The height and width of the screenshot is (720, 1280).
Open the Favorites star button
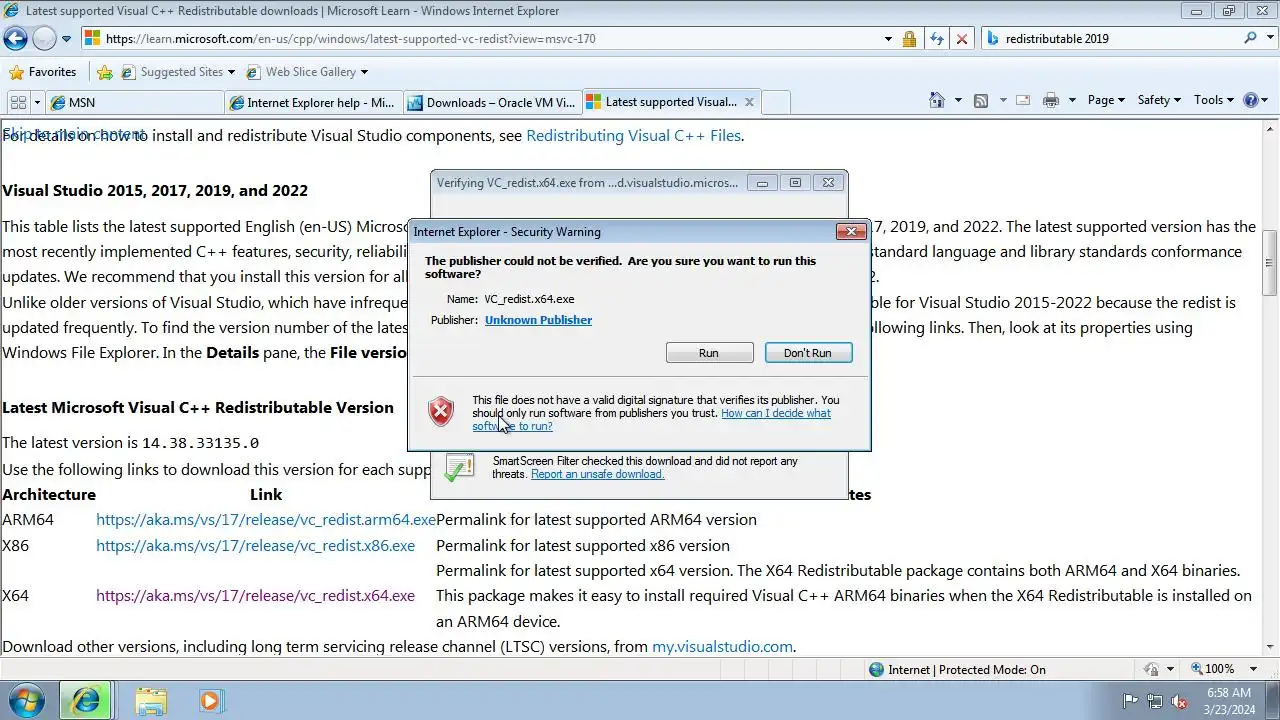(43, 72)
